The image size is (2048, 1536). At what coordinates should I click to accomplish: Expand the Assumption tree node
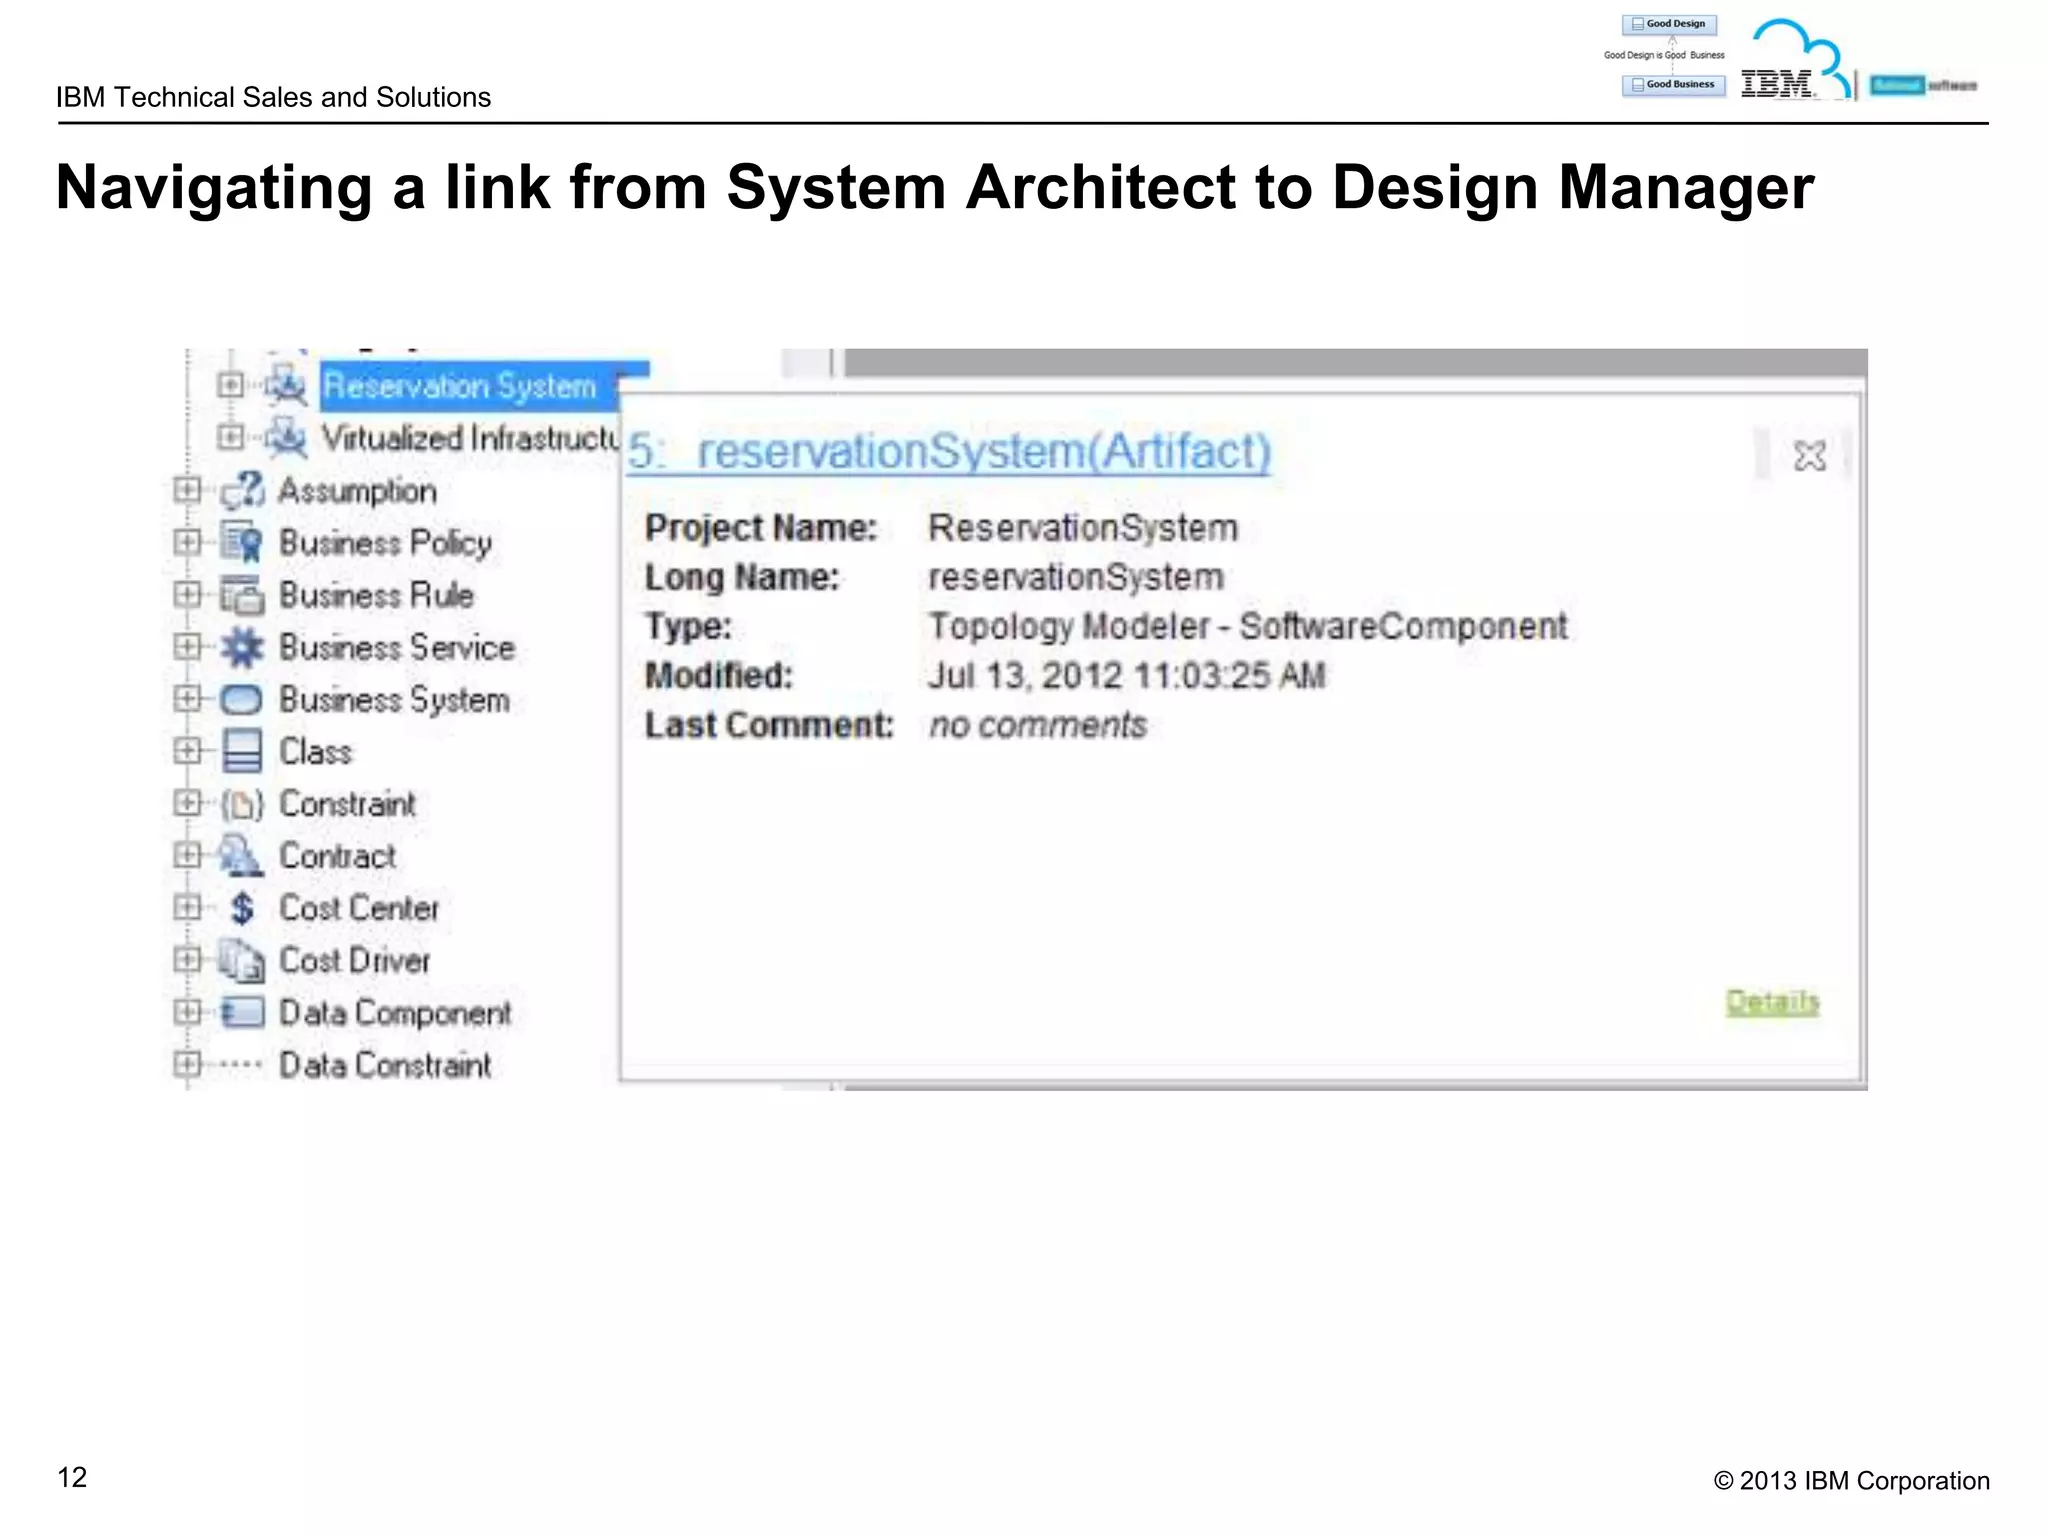pos(187,490)
